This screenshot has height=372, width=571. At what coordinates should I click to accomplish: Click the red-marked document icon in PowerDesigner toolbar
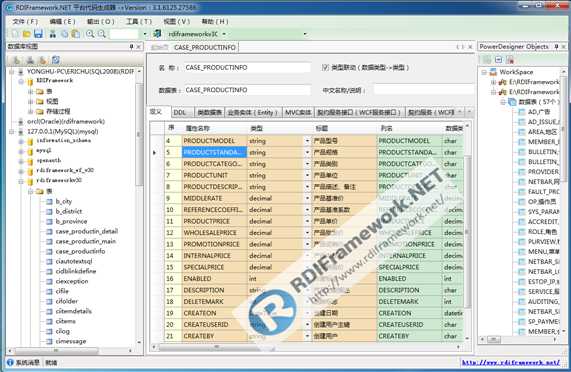(510, 60)
